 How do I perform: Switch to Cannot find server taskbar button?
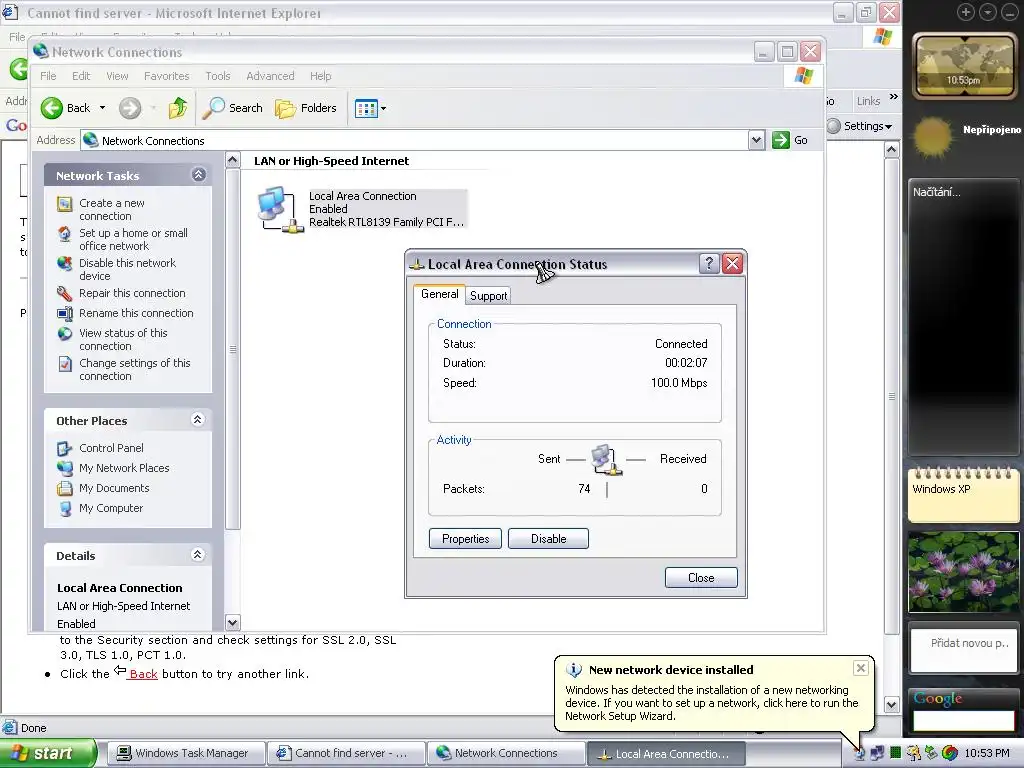(345, 753)
